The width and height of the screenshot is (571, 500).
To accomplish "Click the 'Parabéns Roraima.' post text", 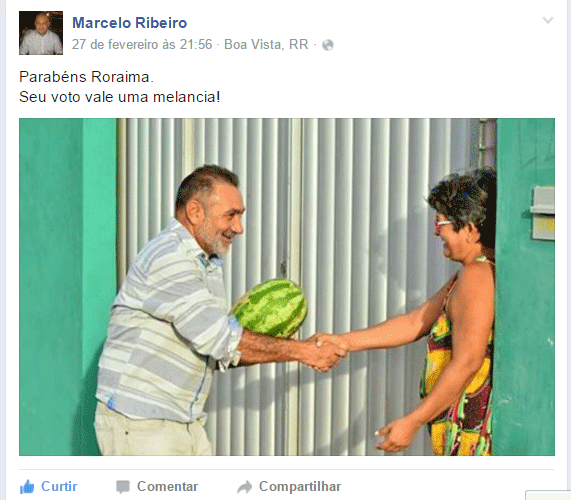I will point(86,77).
